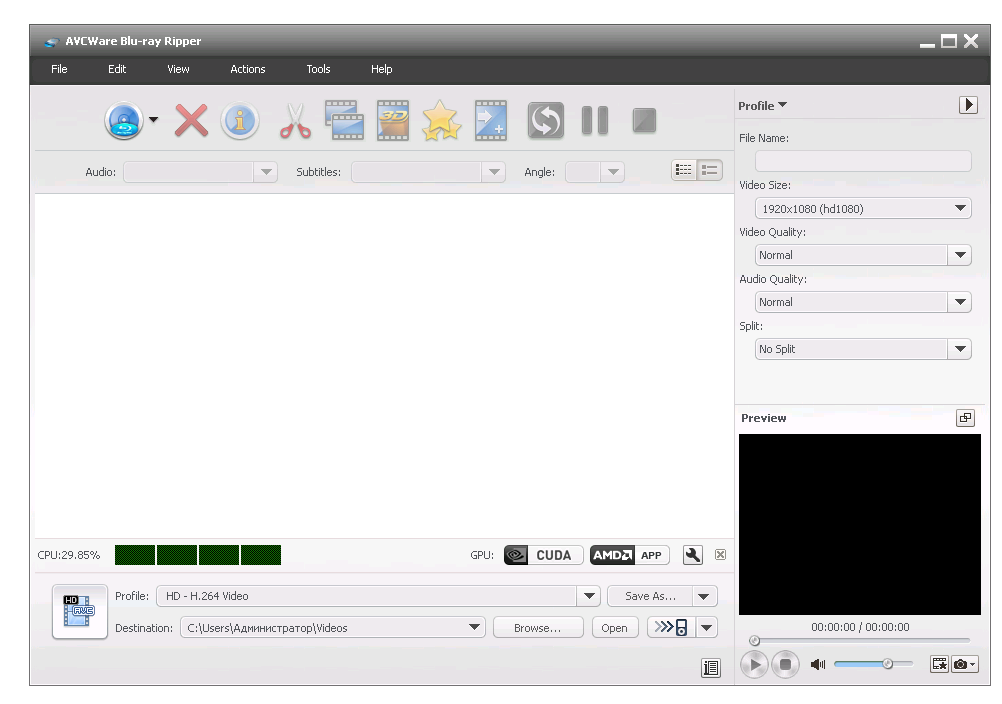Image resolution: width=1002 pixels, height=704 pixels.
Task: Pause the ripping process
Action: coord(595,120)
